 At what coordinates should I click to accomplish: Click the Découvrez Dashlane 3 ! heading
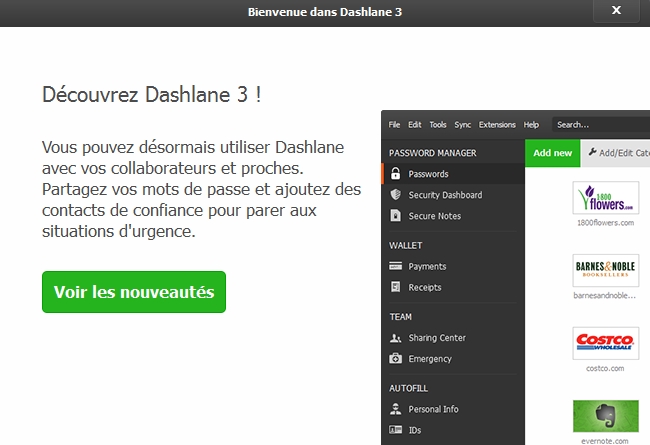tap(152, 94)
